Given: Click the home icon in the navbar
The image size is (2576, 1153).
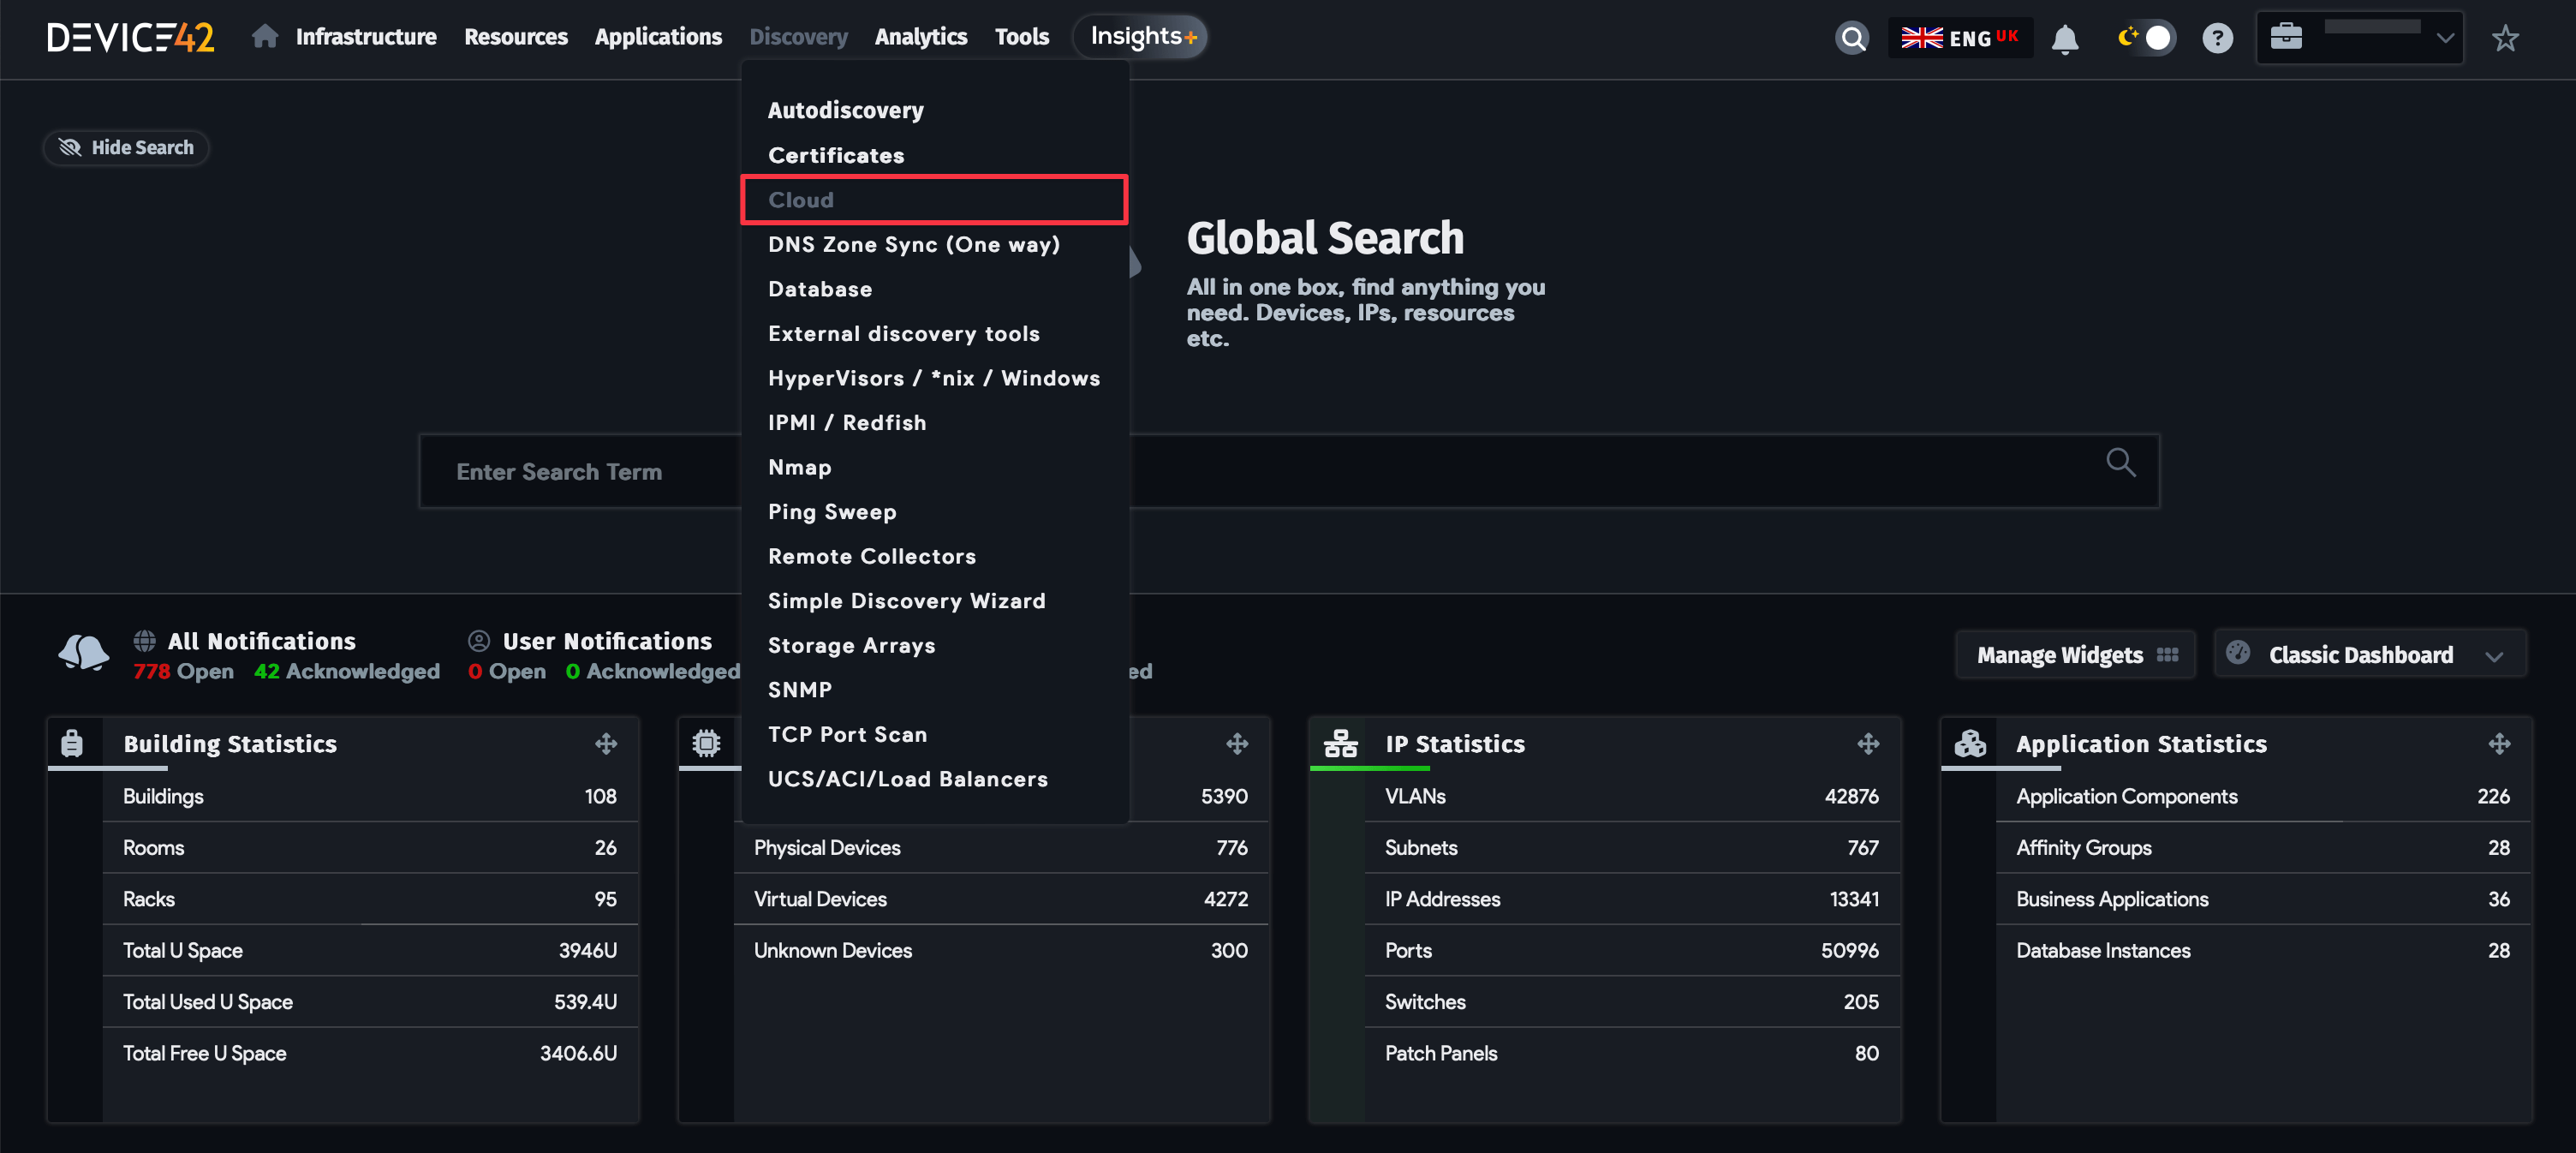Looking at the screenshot, I should coord(264,37).
